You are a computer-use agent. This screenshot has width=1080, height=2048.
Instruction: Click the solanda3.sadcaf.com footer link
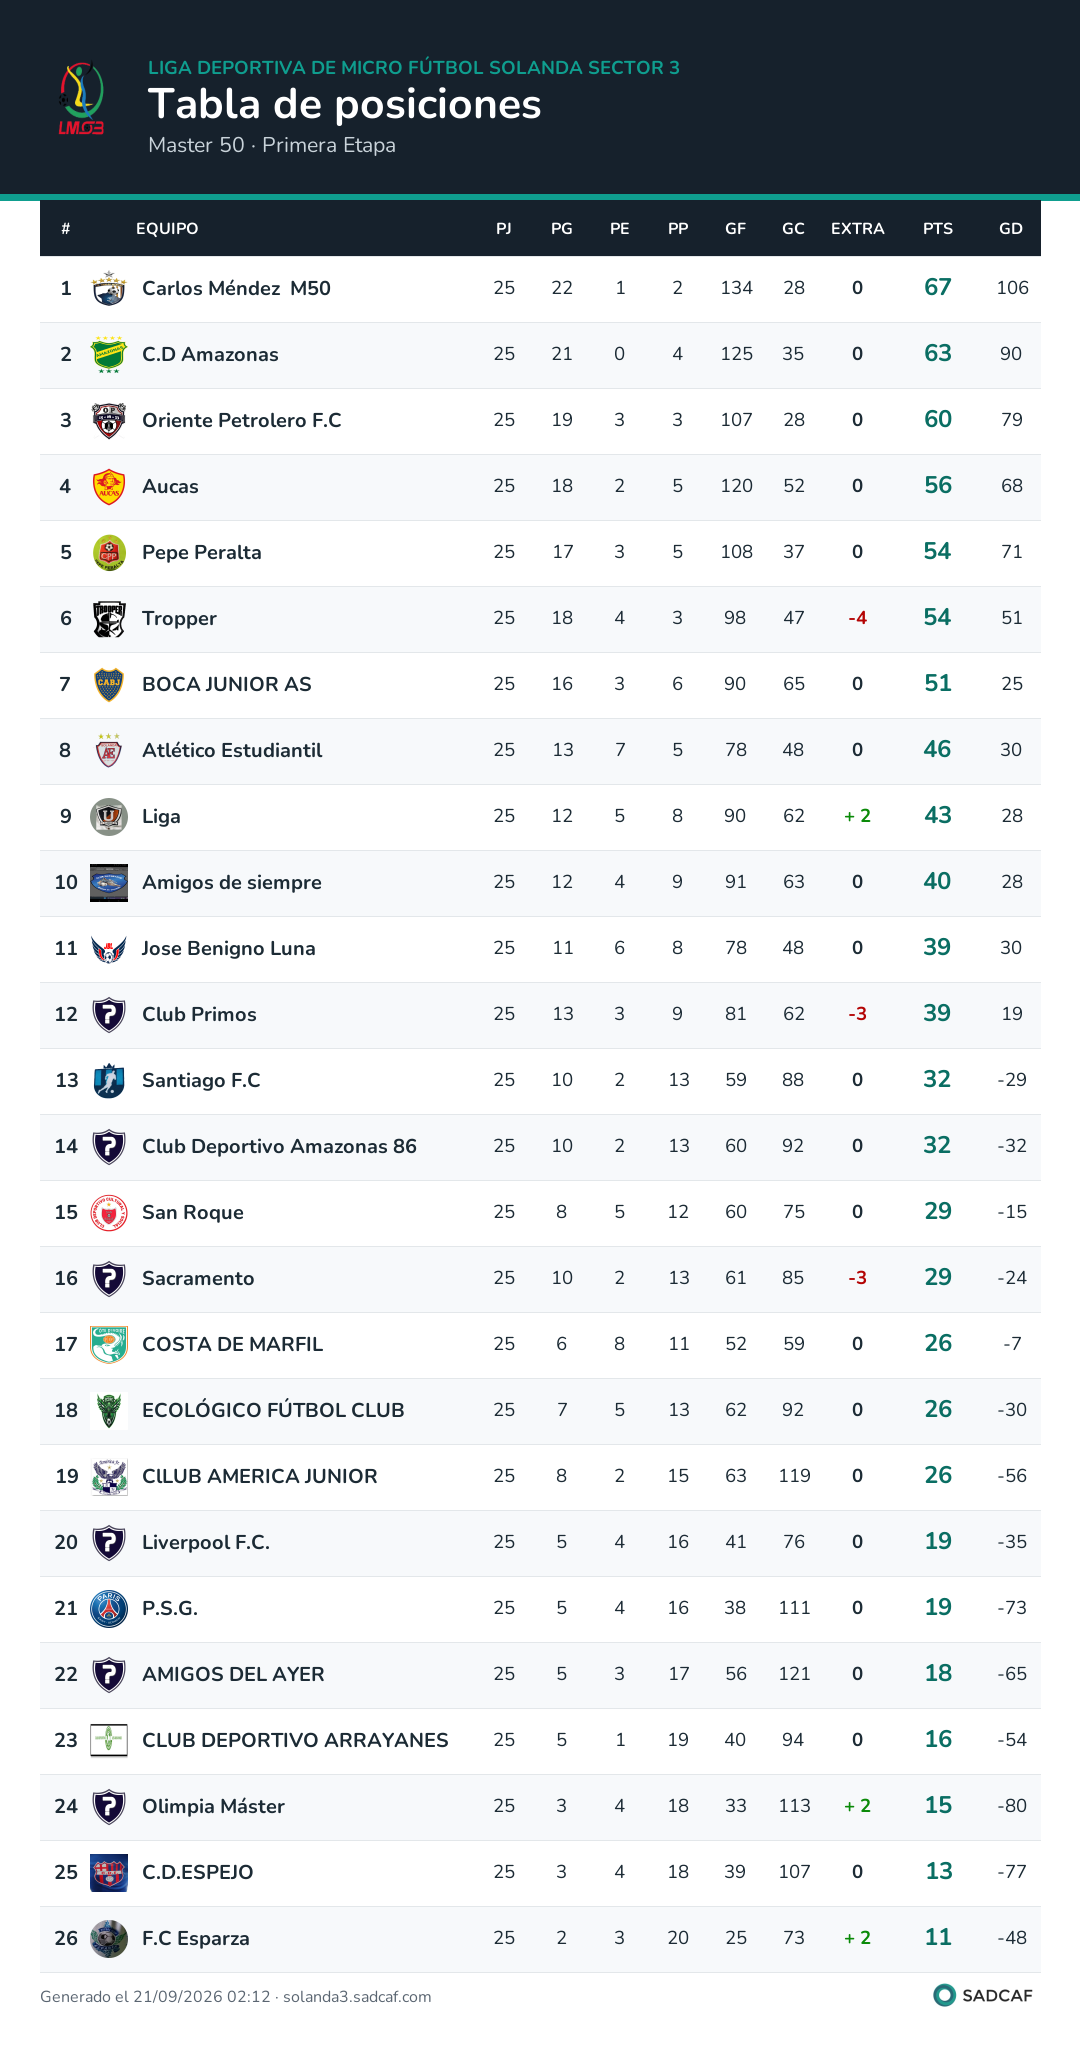(x=357, y=1996)
